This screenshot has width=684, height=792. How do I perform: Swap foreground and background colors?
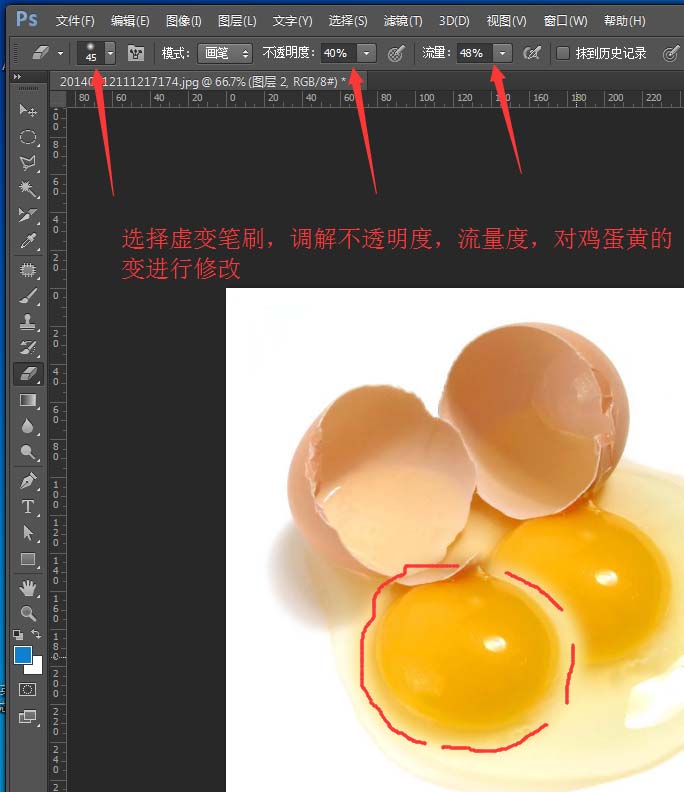coord(36,634)
